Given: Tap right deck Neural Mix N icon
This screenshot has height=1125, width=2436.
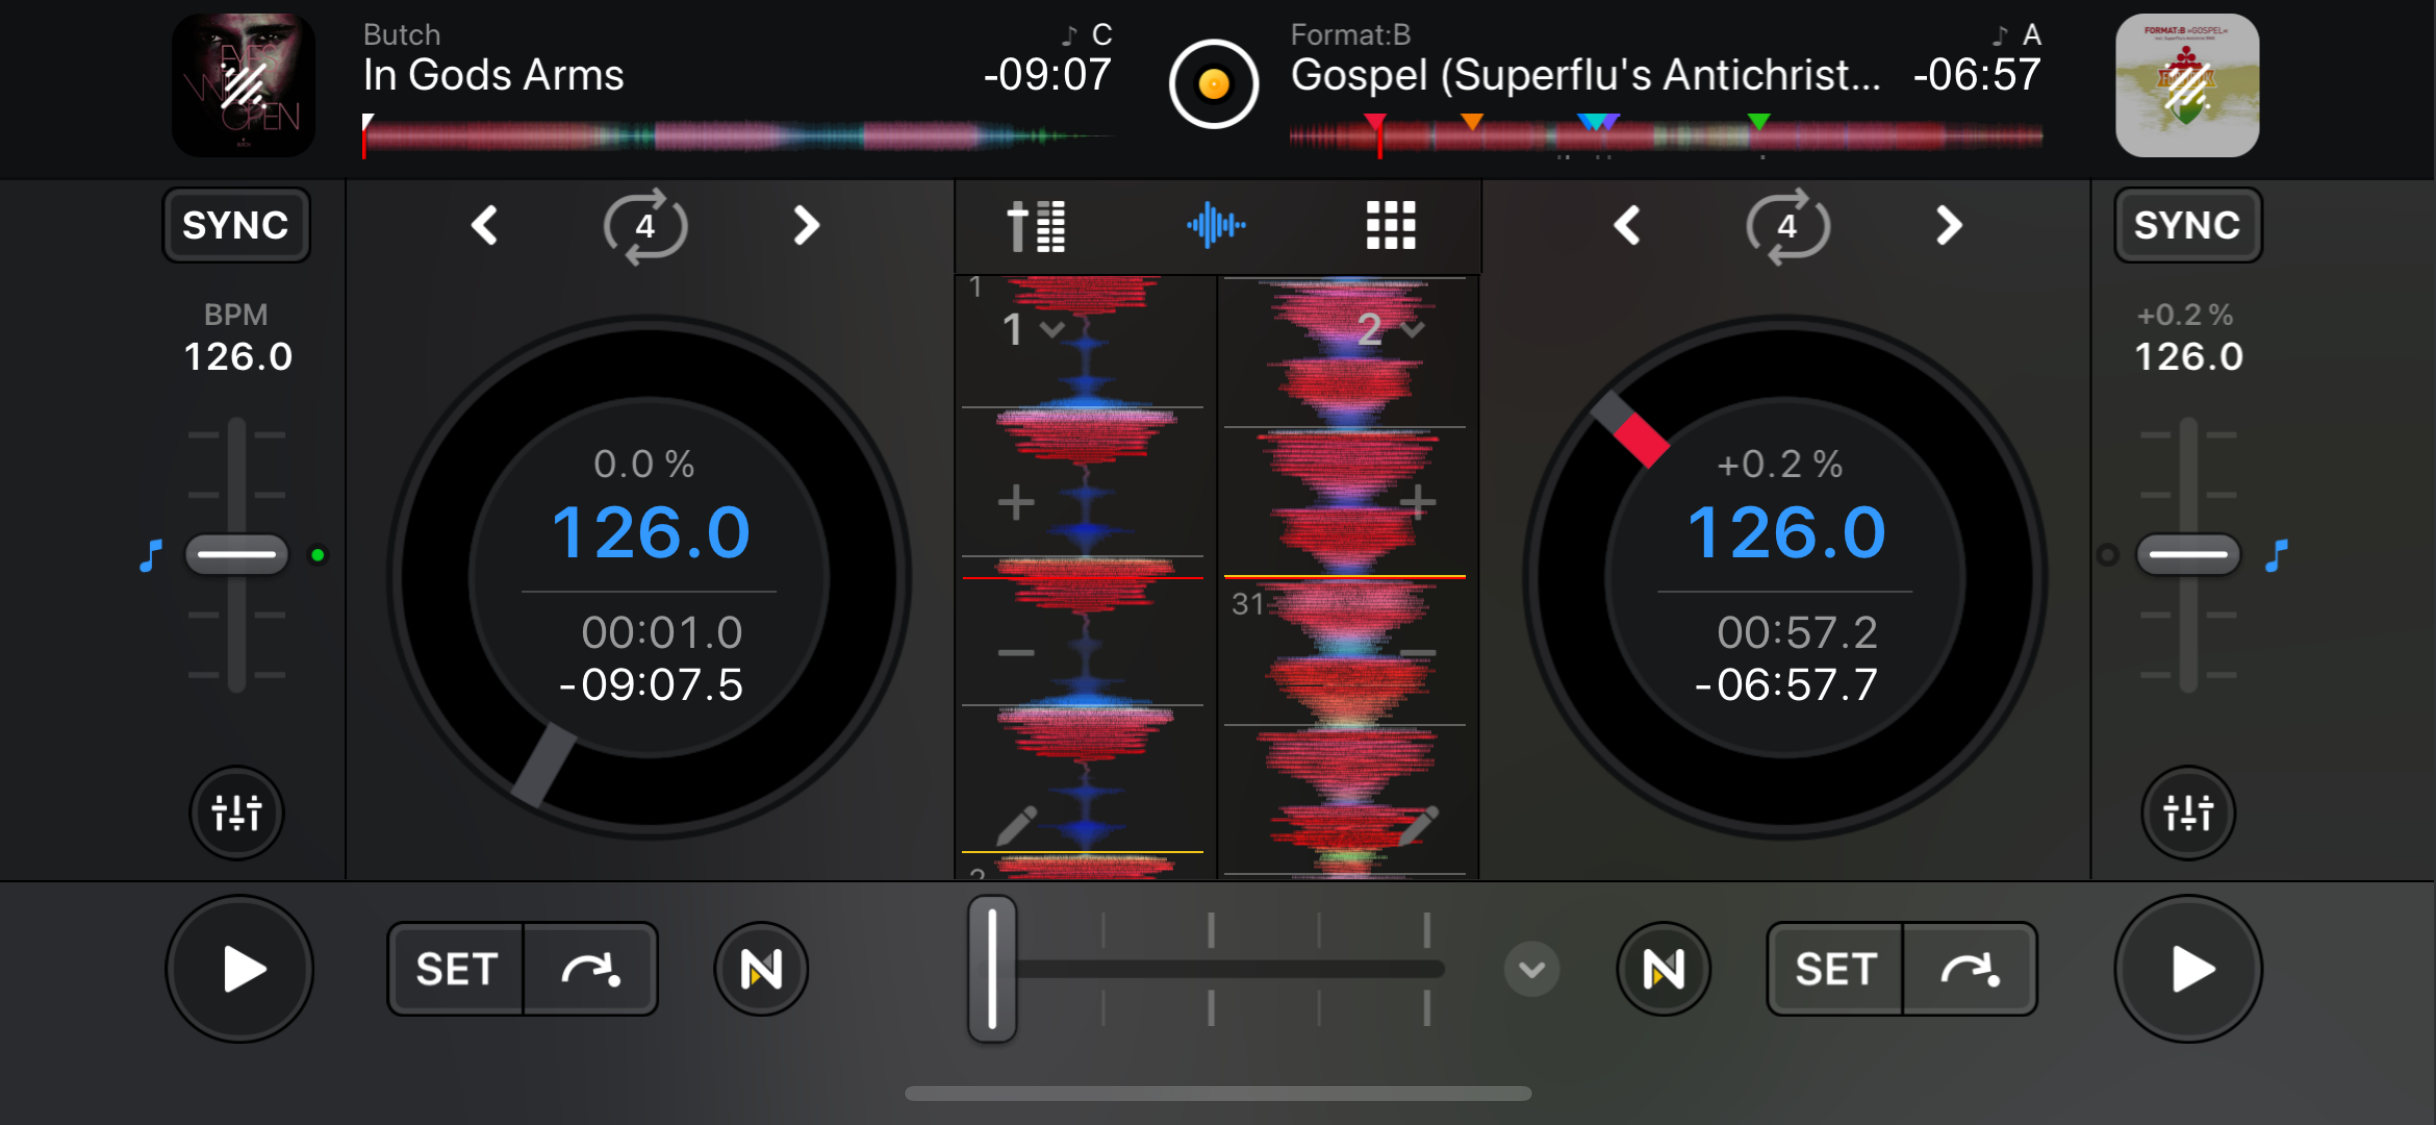Looking at the screenshot, I should tap(1662, 968).
